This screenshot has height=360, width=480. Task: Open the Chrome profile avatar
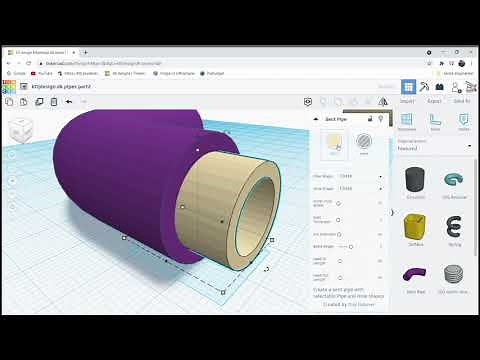coord(462,63)
